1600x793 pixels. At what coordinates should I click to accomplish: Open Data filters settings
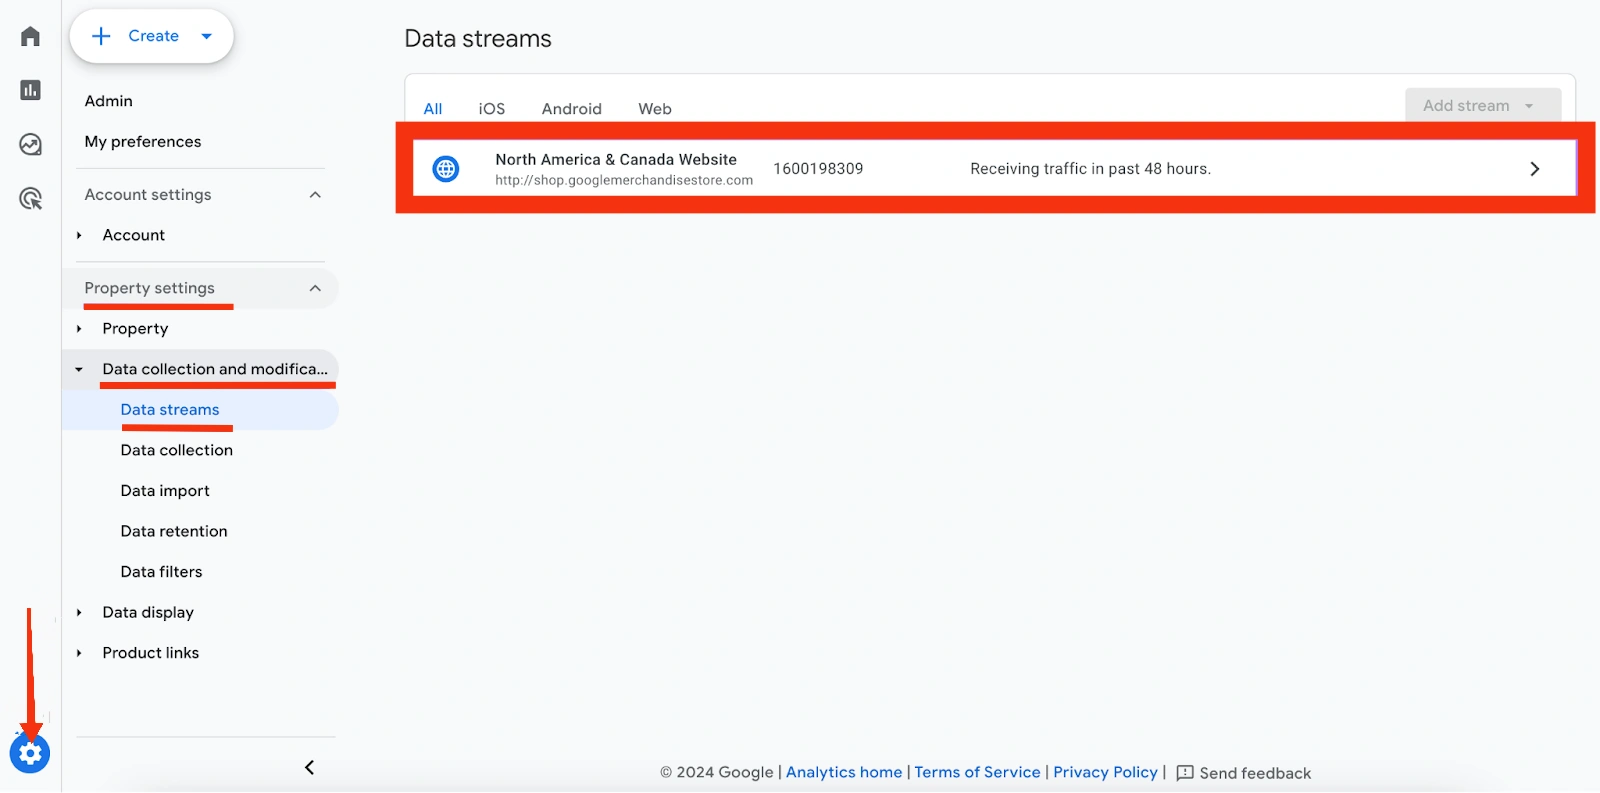point(162,572)
